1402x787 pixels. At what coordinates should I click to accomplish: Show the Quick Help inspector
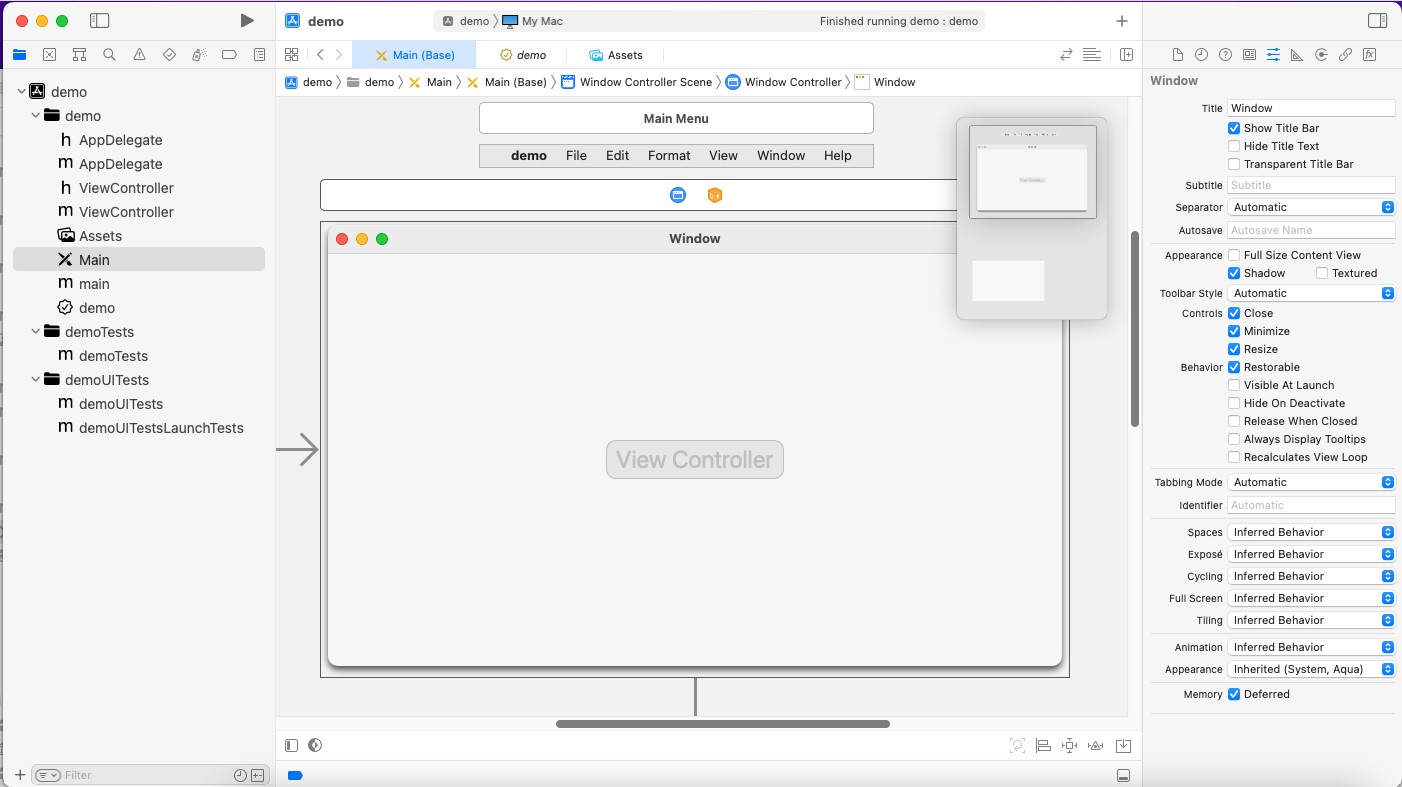[1225, 55]
